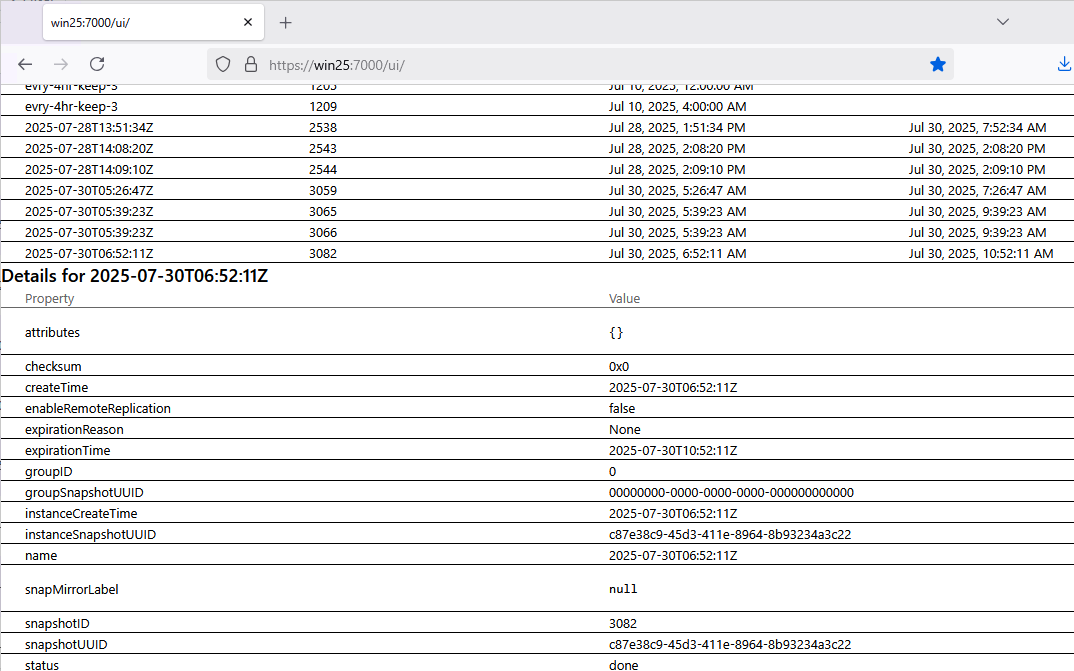1074x671 pixels.
Task: Click the attributes property row
Action: [x=537, y=332]
